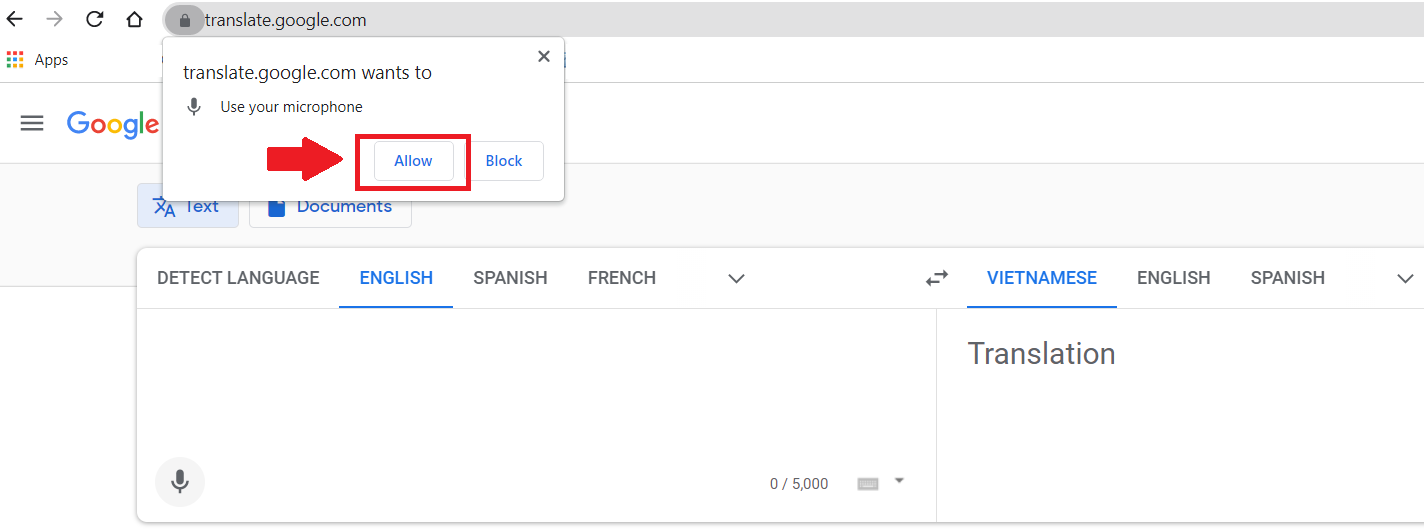The image size is (1424, 529).
Task: Navigate back in browser history
Action: (x=15, y=19)
